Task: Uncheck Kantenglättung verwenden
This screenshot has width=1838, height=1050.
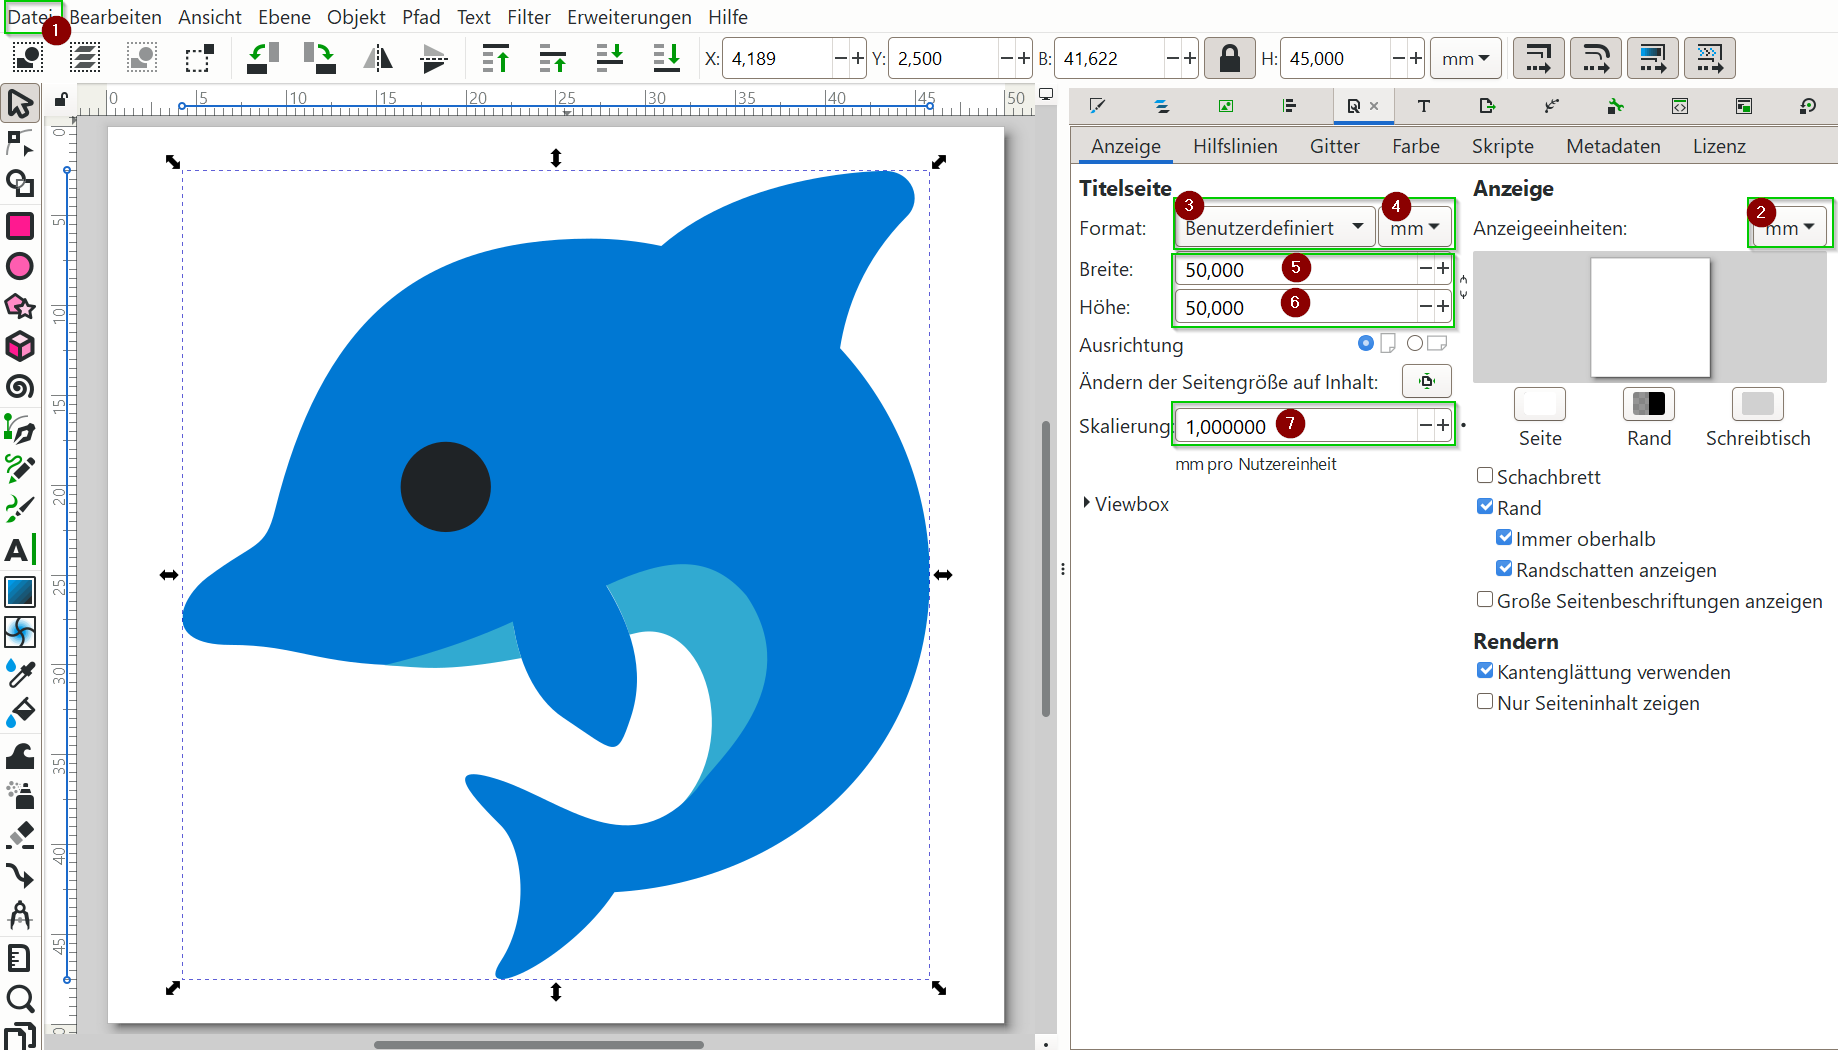Action: coord(1485,671)
